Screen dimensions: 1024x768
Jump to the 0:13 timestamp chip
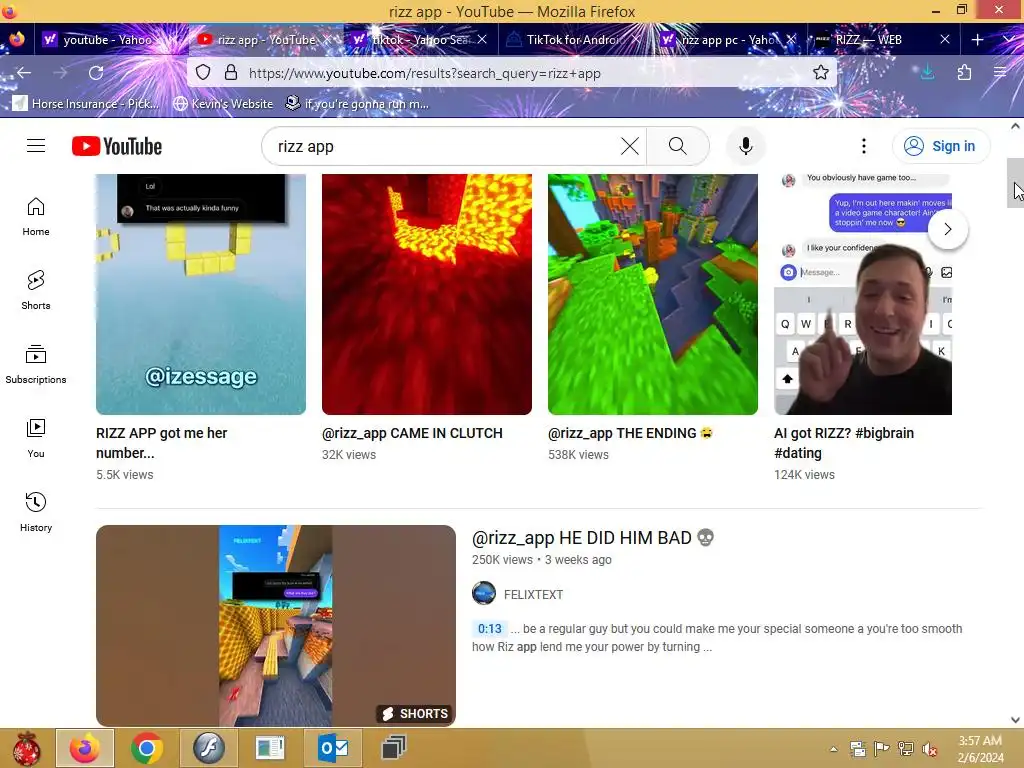[489, 629]
